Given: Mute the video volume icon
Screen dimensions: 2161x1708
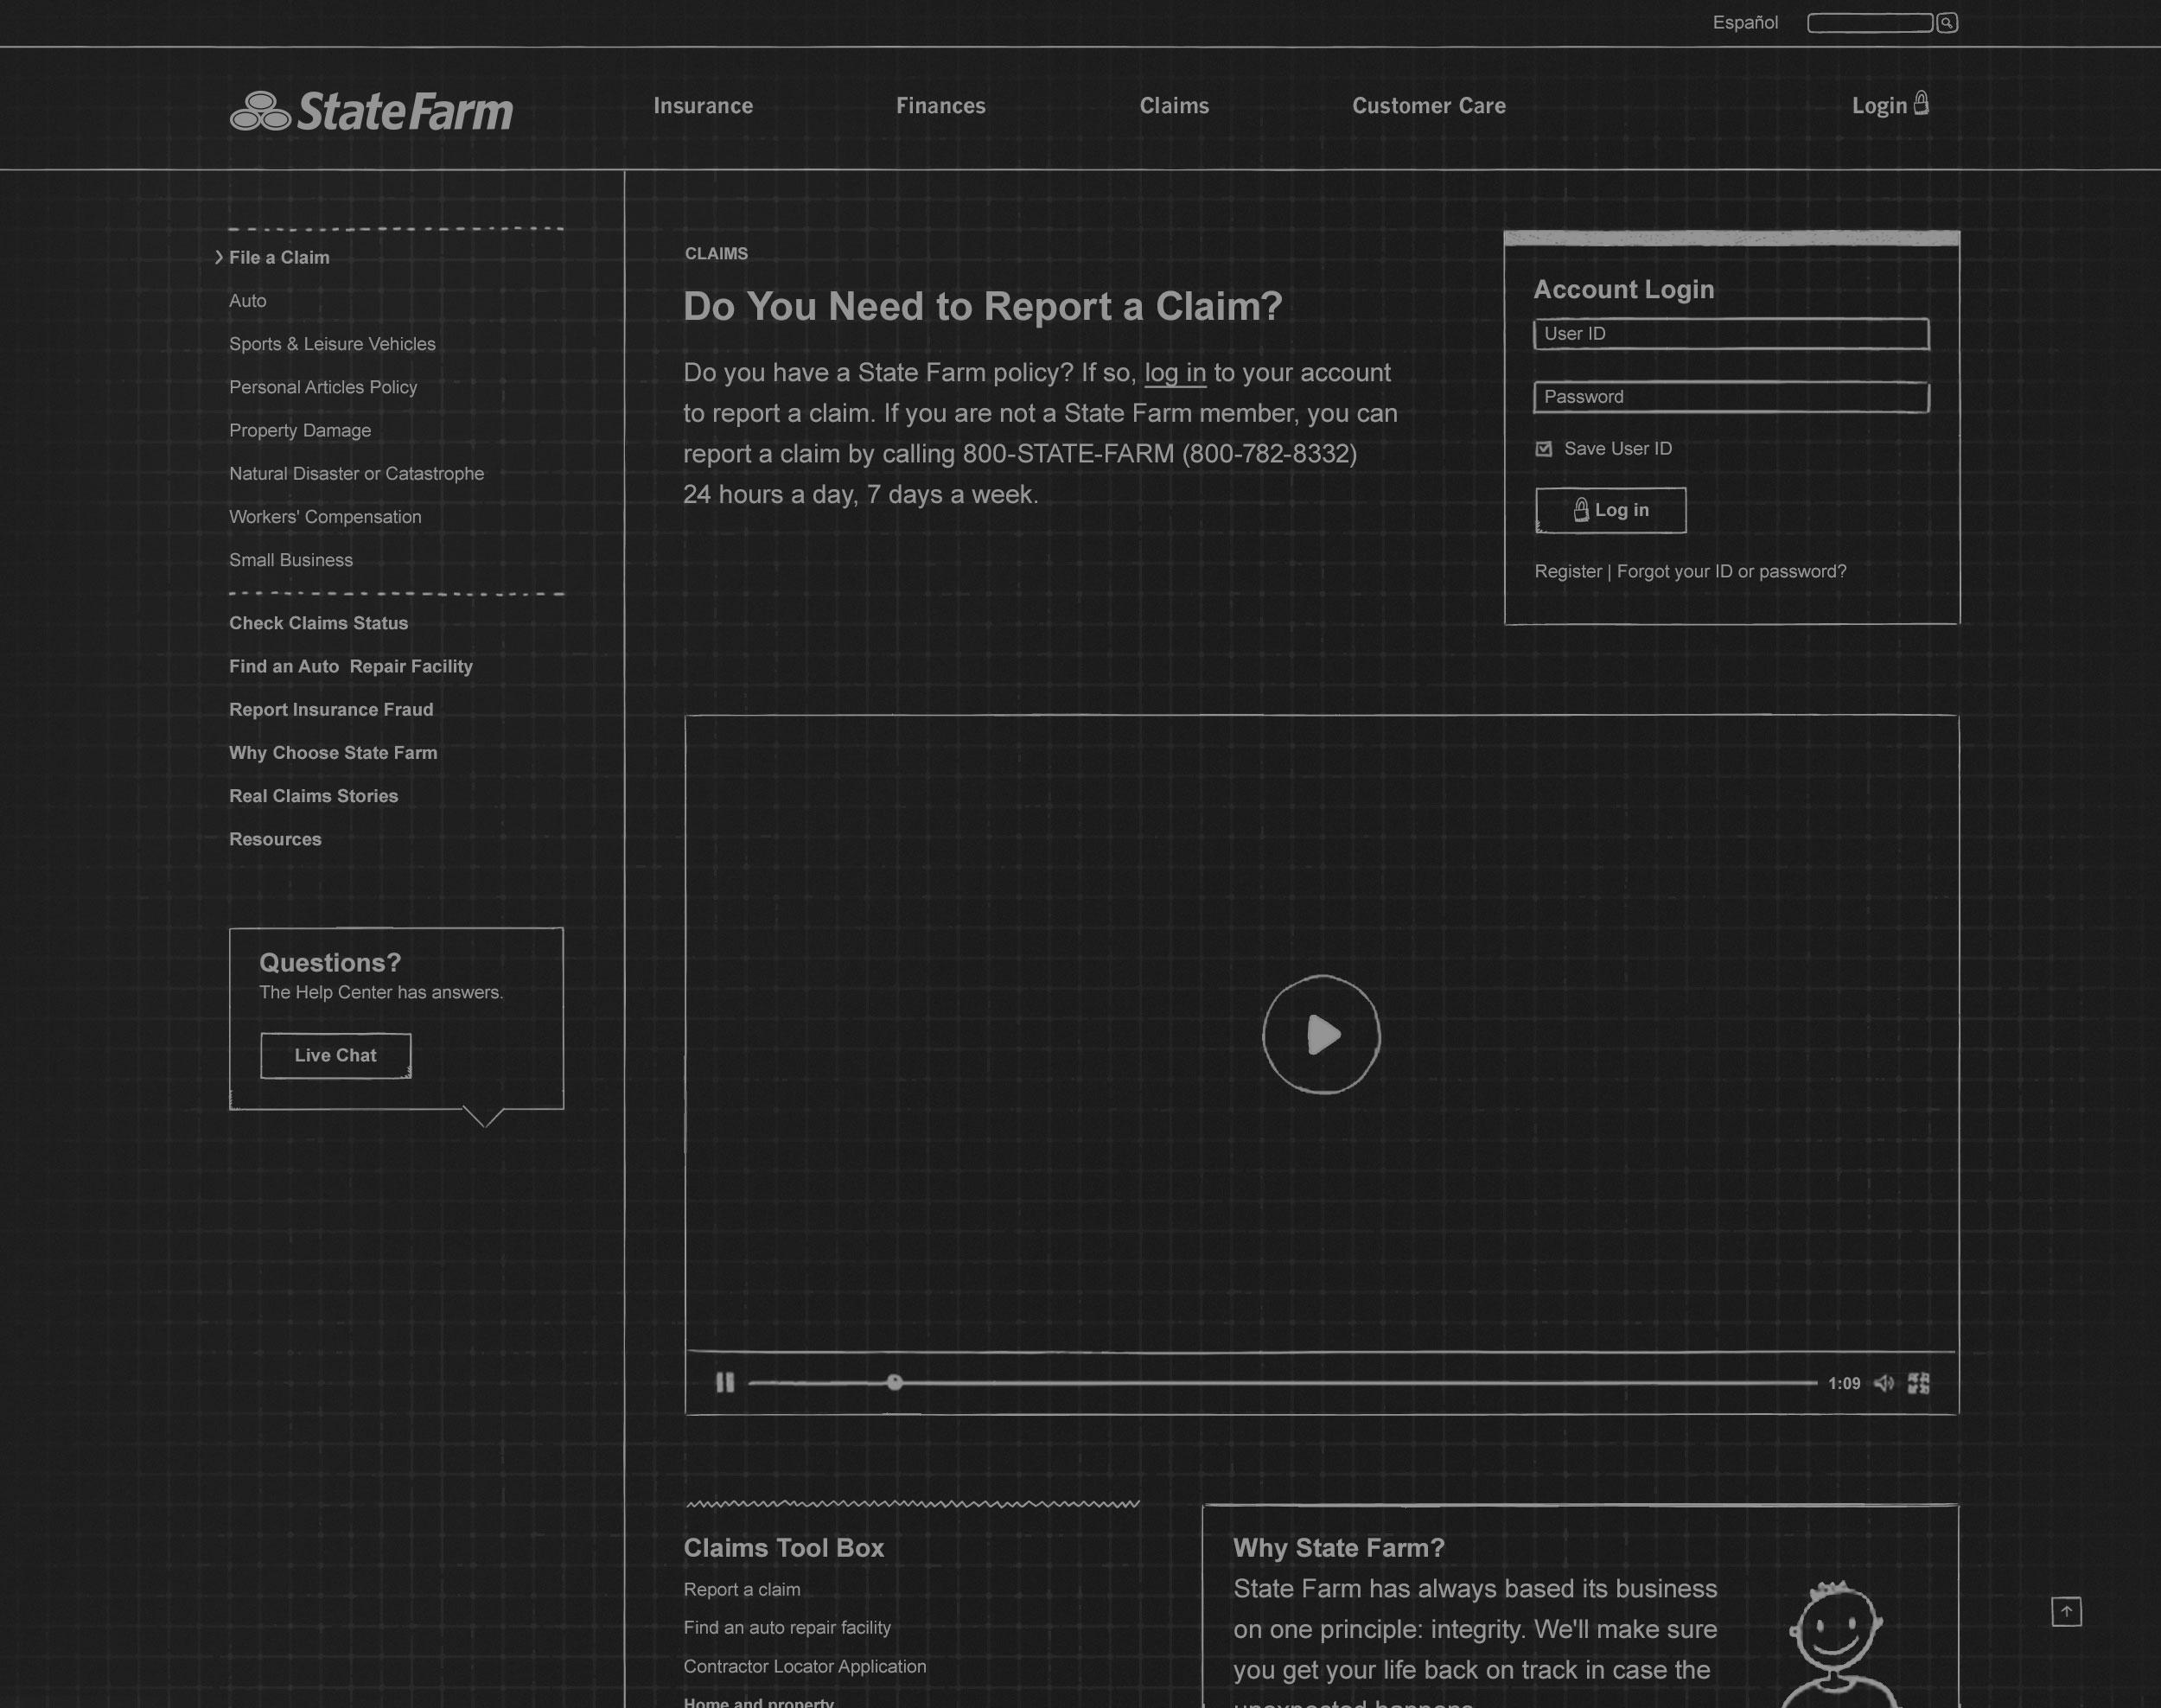Looking at the screenshot, I should [x=1883, y=1383].
